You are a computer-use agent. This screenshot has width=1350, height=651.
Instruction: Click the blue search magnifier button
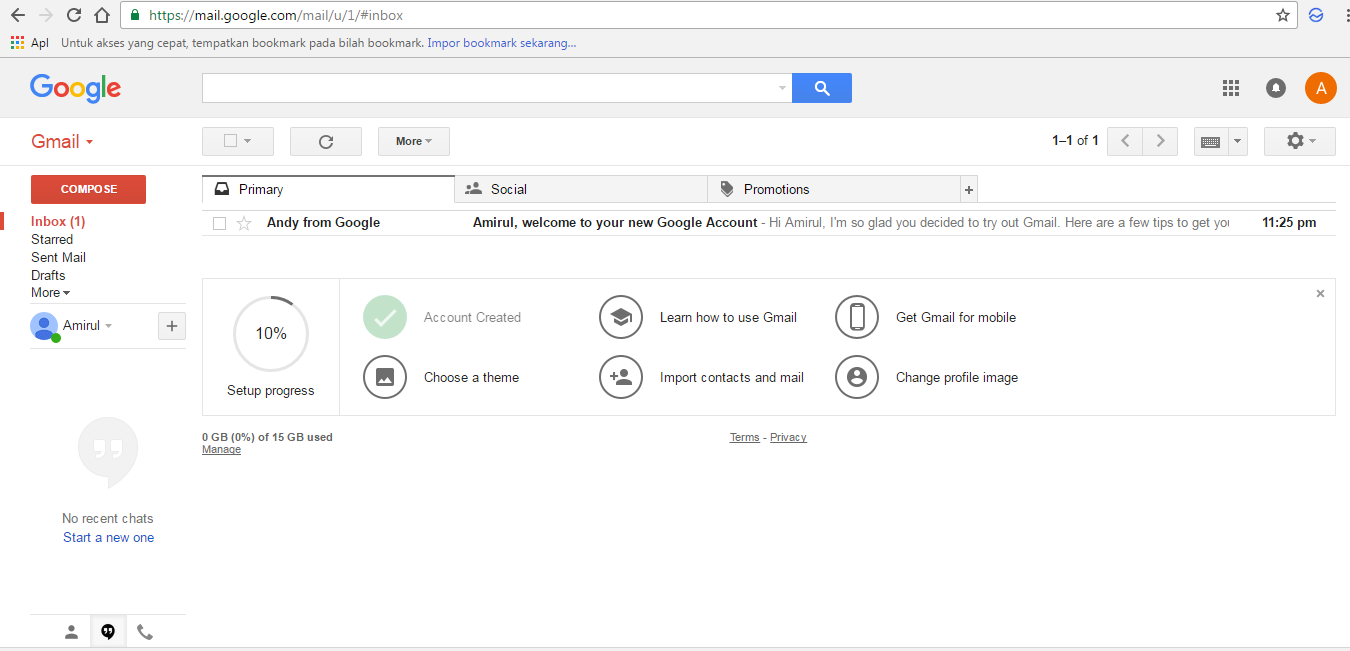pyautogui.click(x=822, y=88)
